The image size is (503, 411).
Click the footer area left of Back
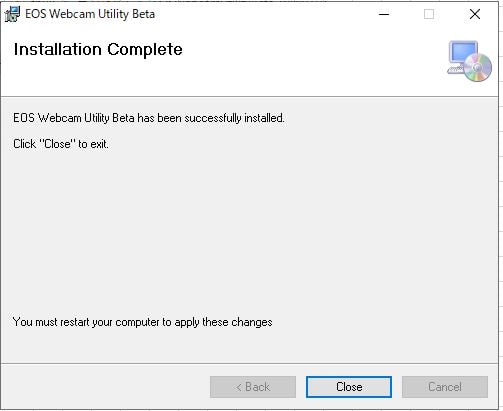(x=105, y=387)
